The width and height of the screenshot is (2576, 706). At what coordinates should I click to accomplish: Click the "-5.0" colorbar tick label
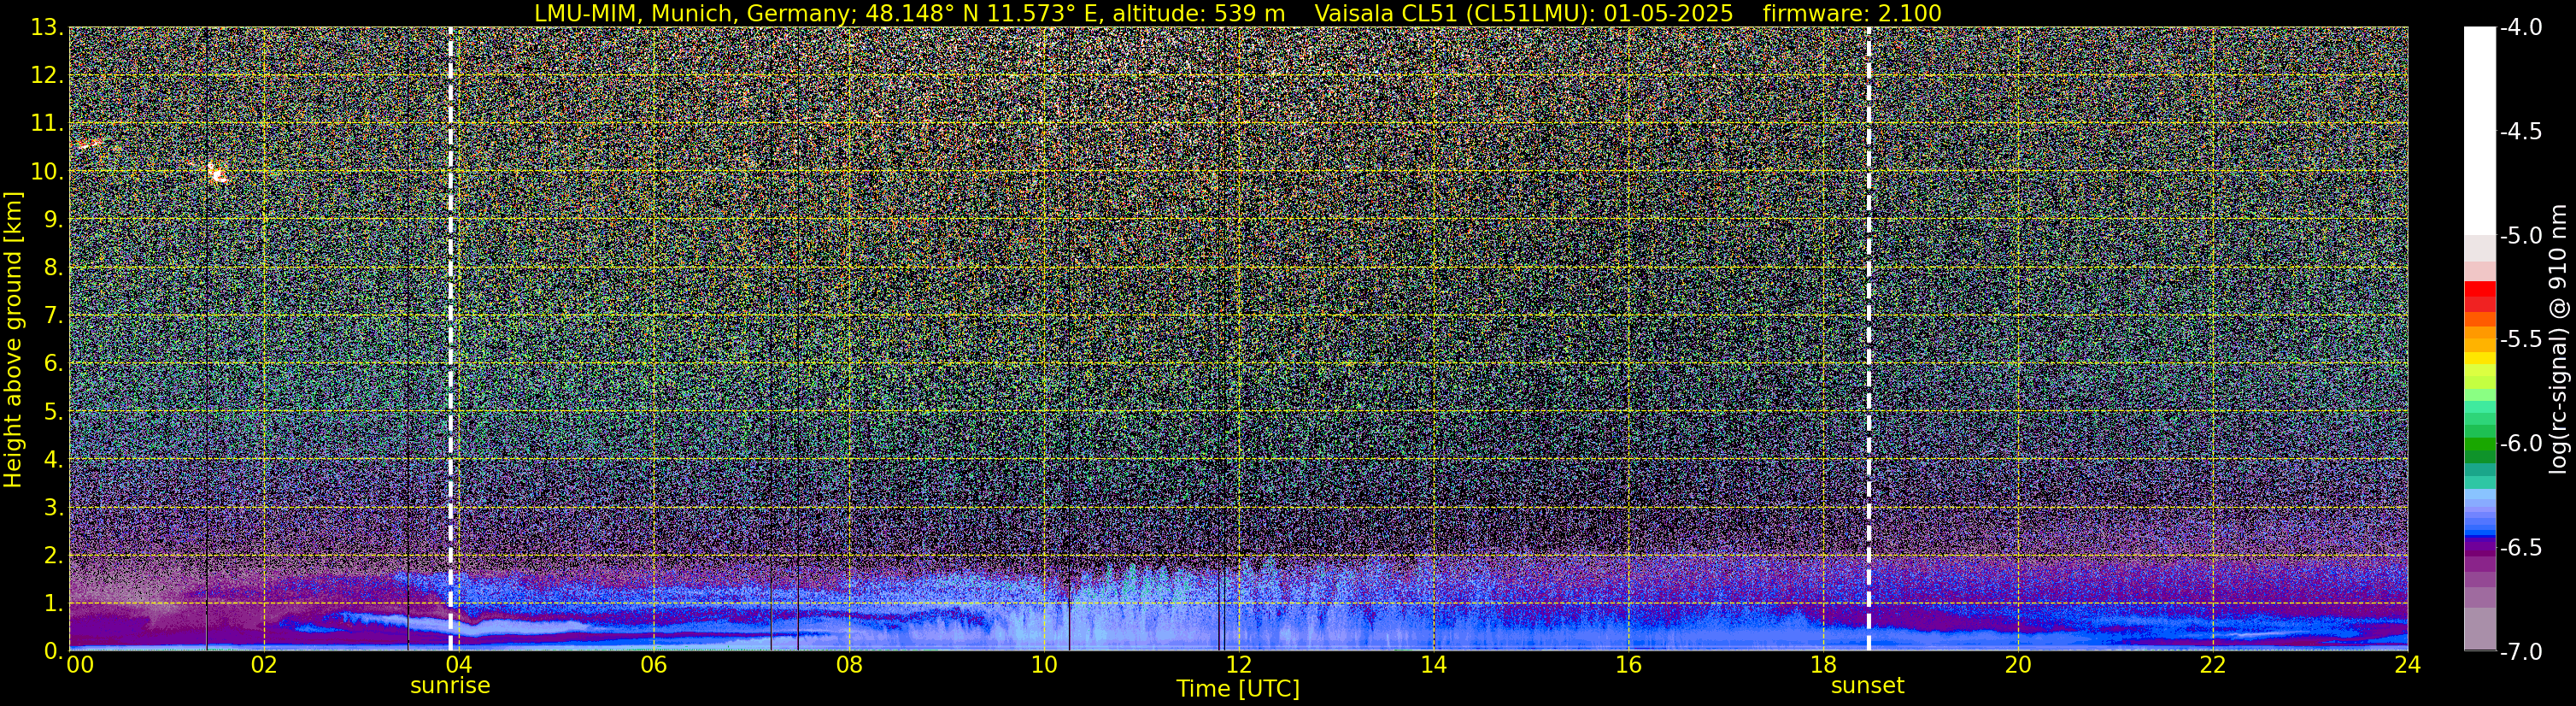click(2521, 236)
